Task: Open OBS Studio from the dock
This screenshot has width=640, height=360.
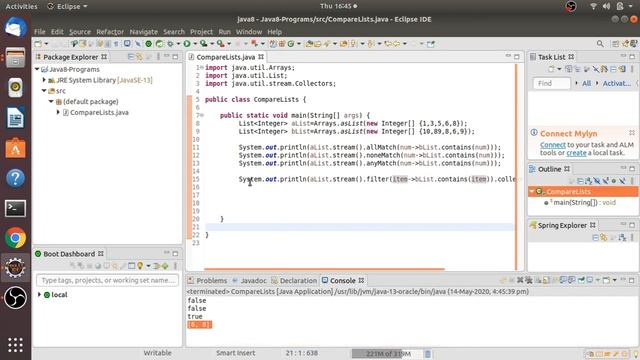Action: pyautogui.click(x=15, y=298)
